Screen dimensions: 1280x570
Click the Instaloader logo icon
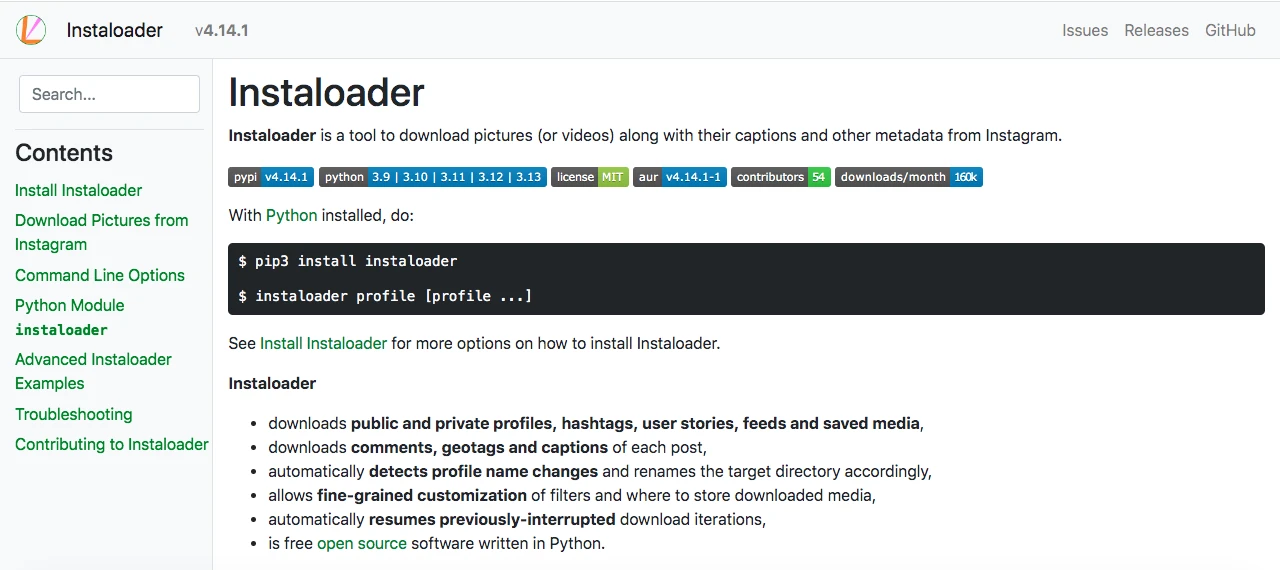tap(32, 30)
